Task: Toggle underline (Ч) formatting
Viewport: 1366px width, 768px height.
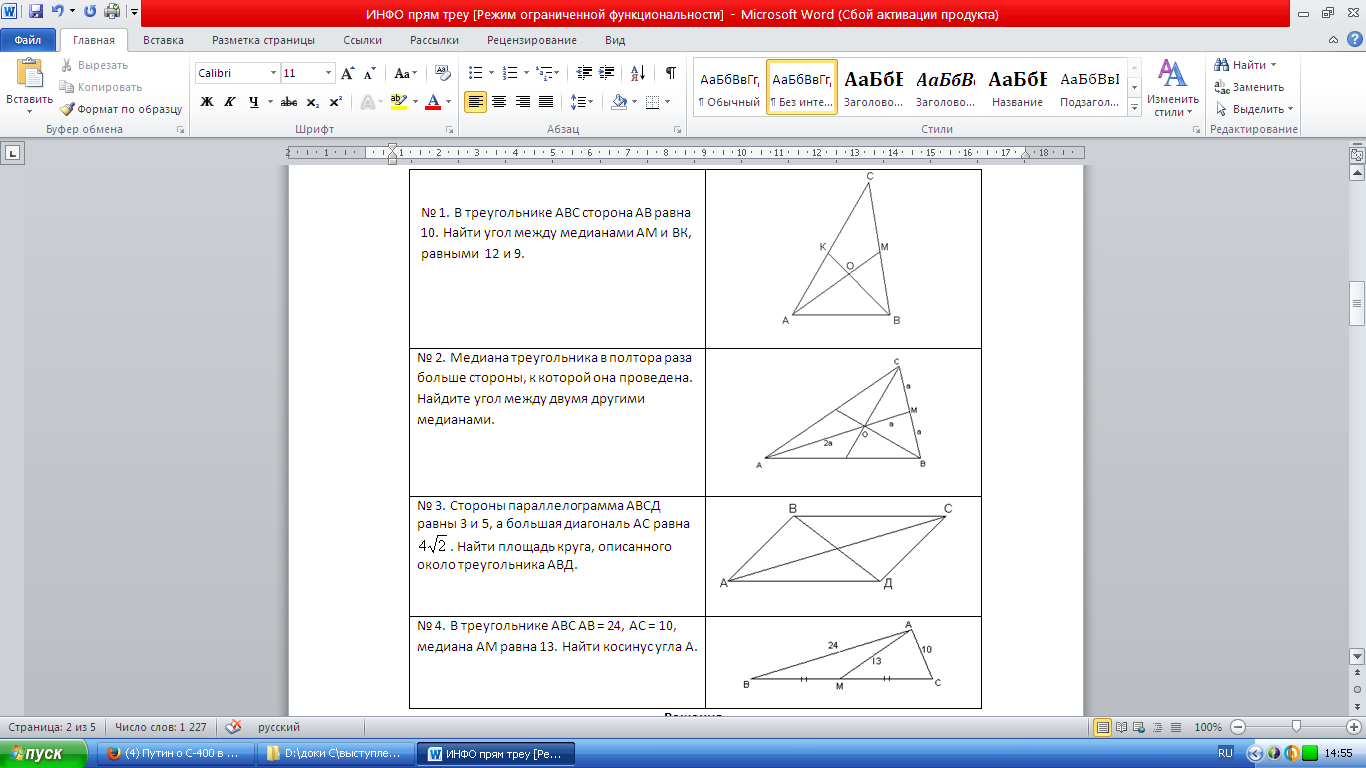Action: (253, 102)
